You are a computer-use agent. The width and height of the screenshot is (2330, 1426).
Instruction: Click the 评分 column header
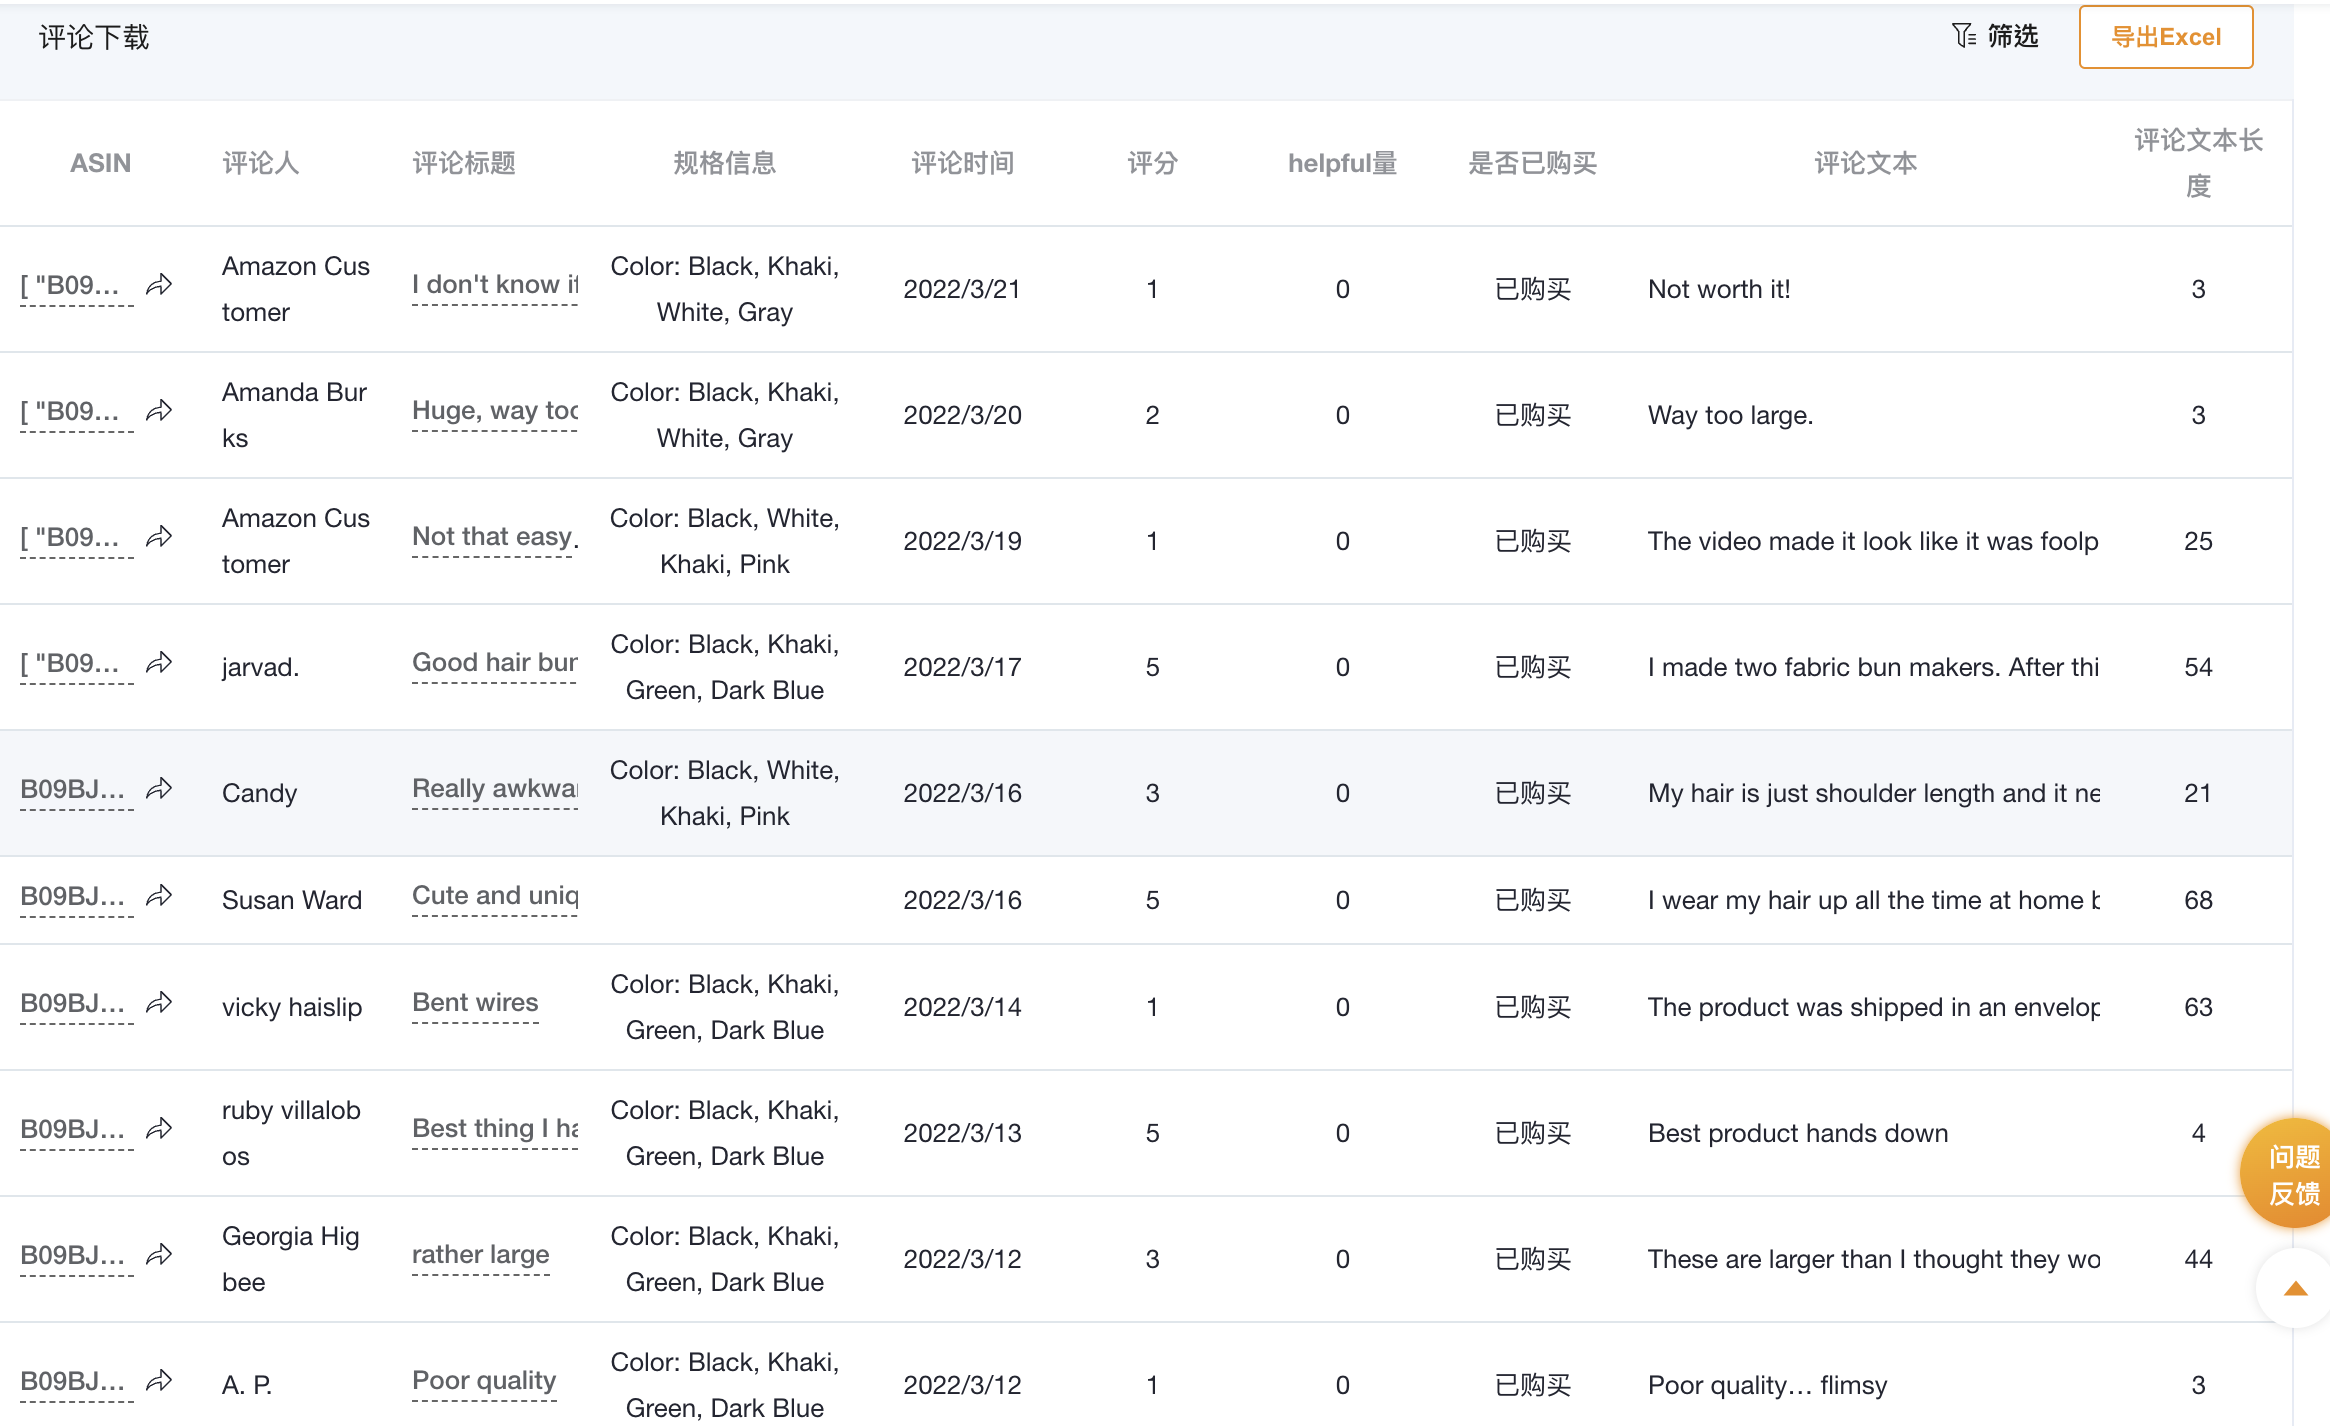(1152, 163)
